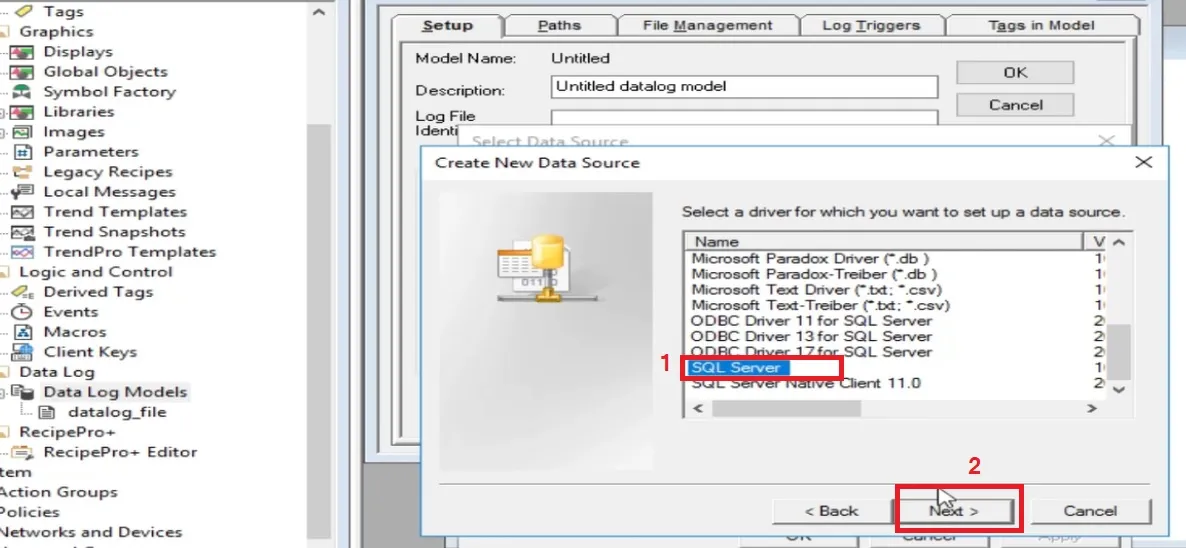Click the Log File Identifier field
1186x548 pixels.
744,119
